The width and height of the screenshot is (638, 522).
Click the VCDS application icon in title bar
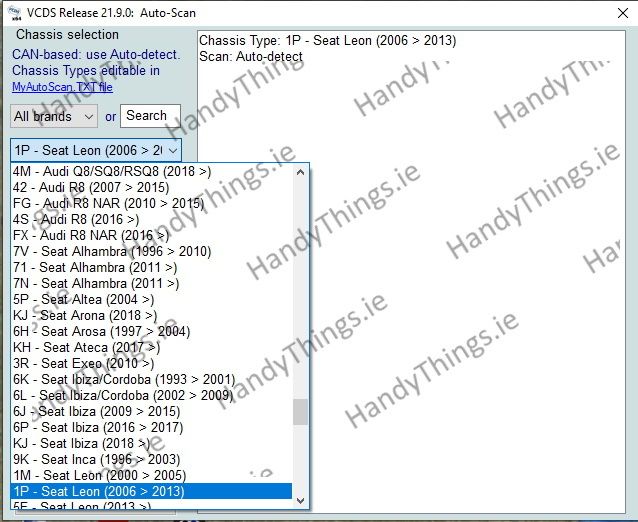pyautogui.click(x=15, y=13)
